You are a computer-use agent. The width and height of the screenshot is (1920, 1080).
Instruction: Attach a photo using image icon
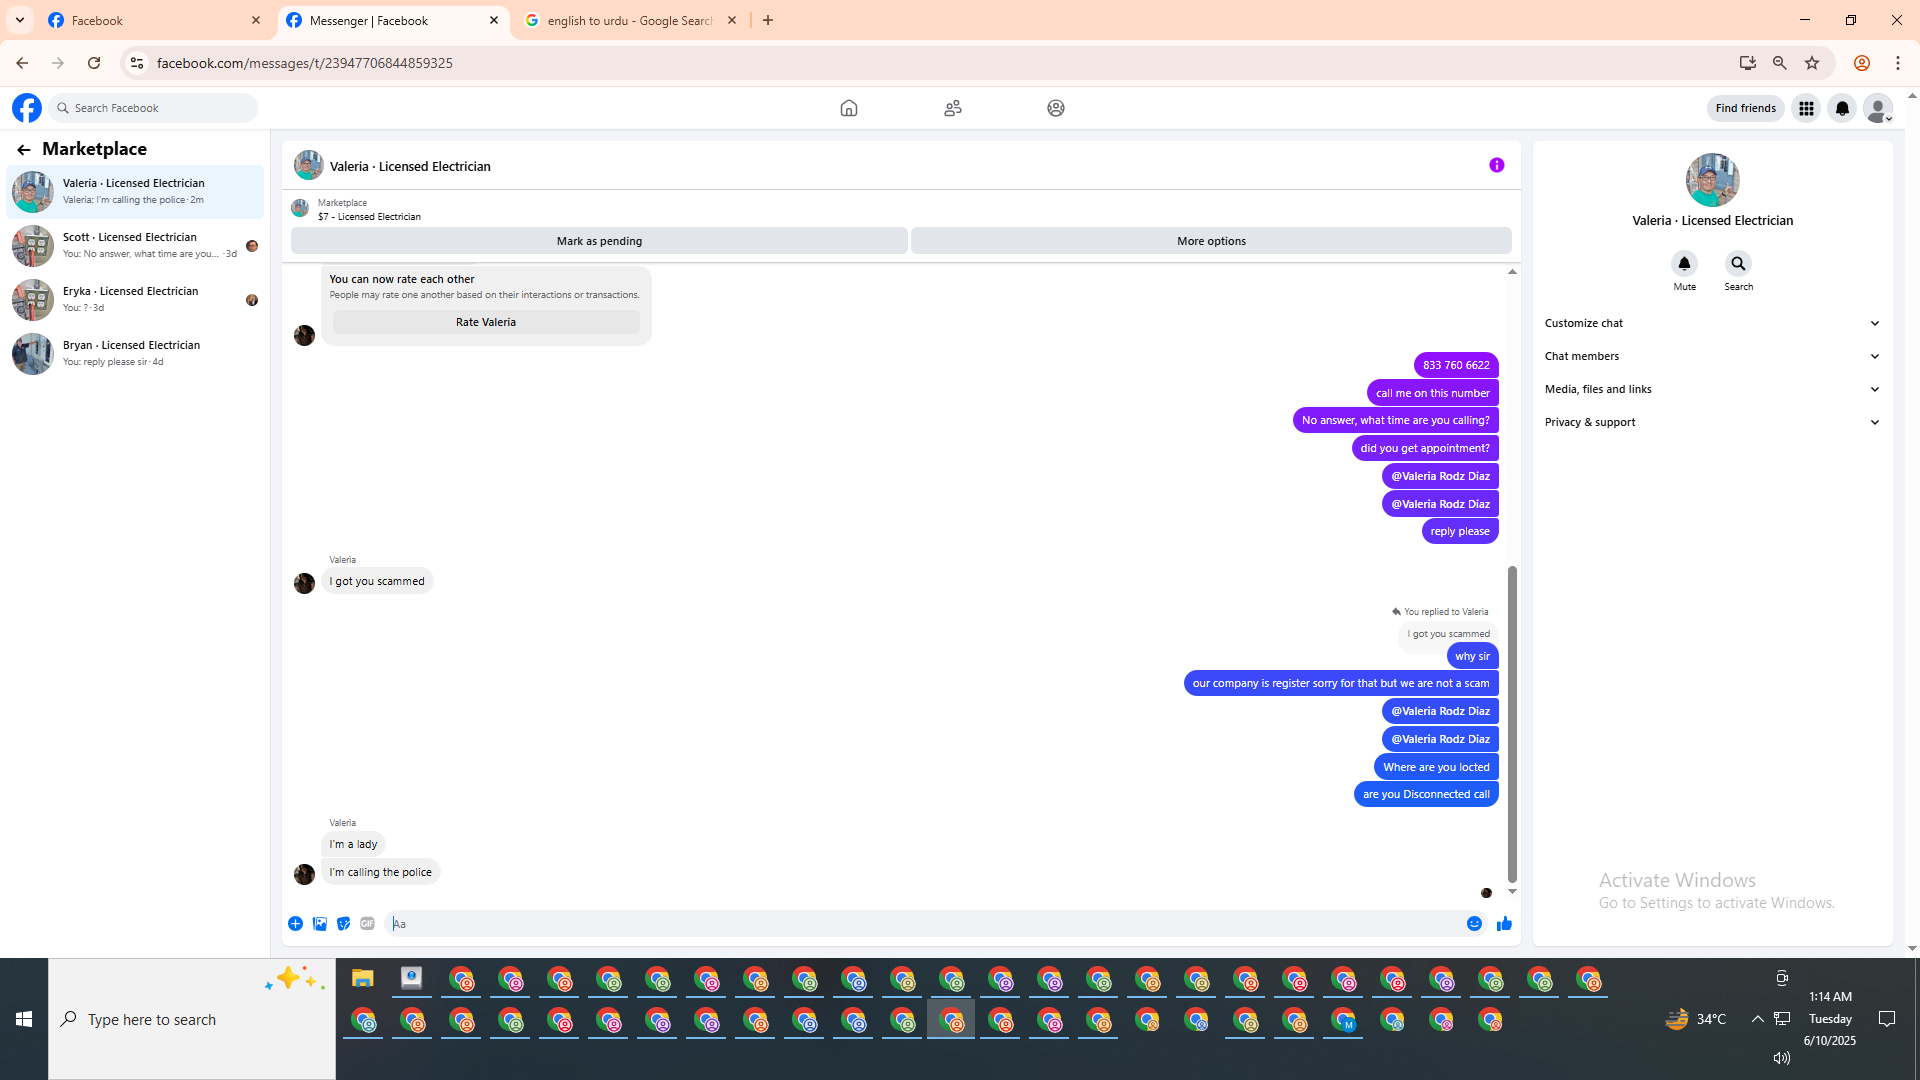point(319,923)
